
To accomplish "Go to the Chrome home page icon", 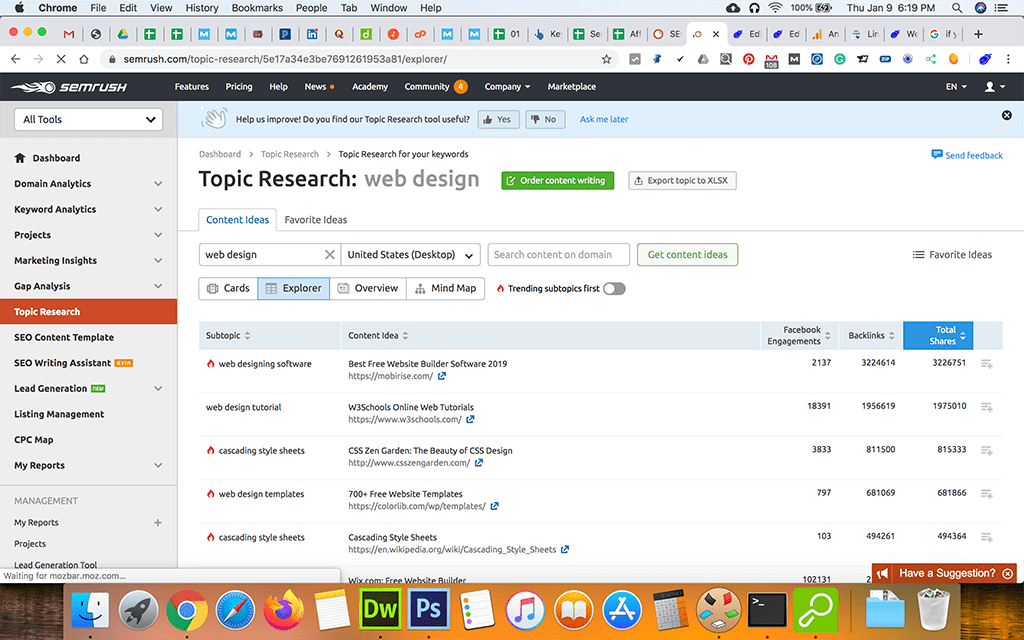I will pos(84,59).
